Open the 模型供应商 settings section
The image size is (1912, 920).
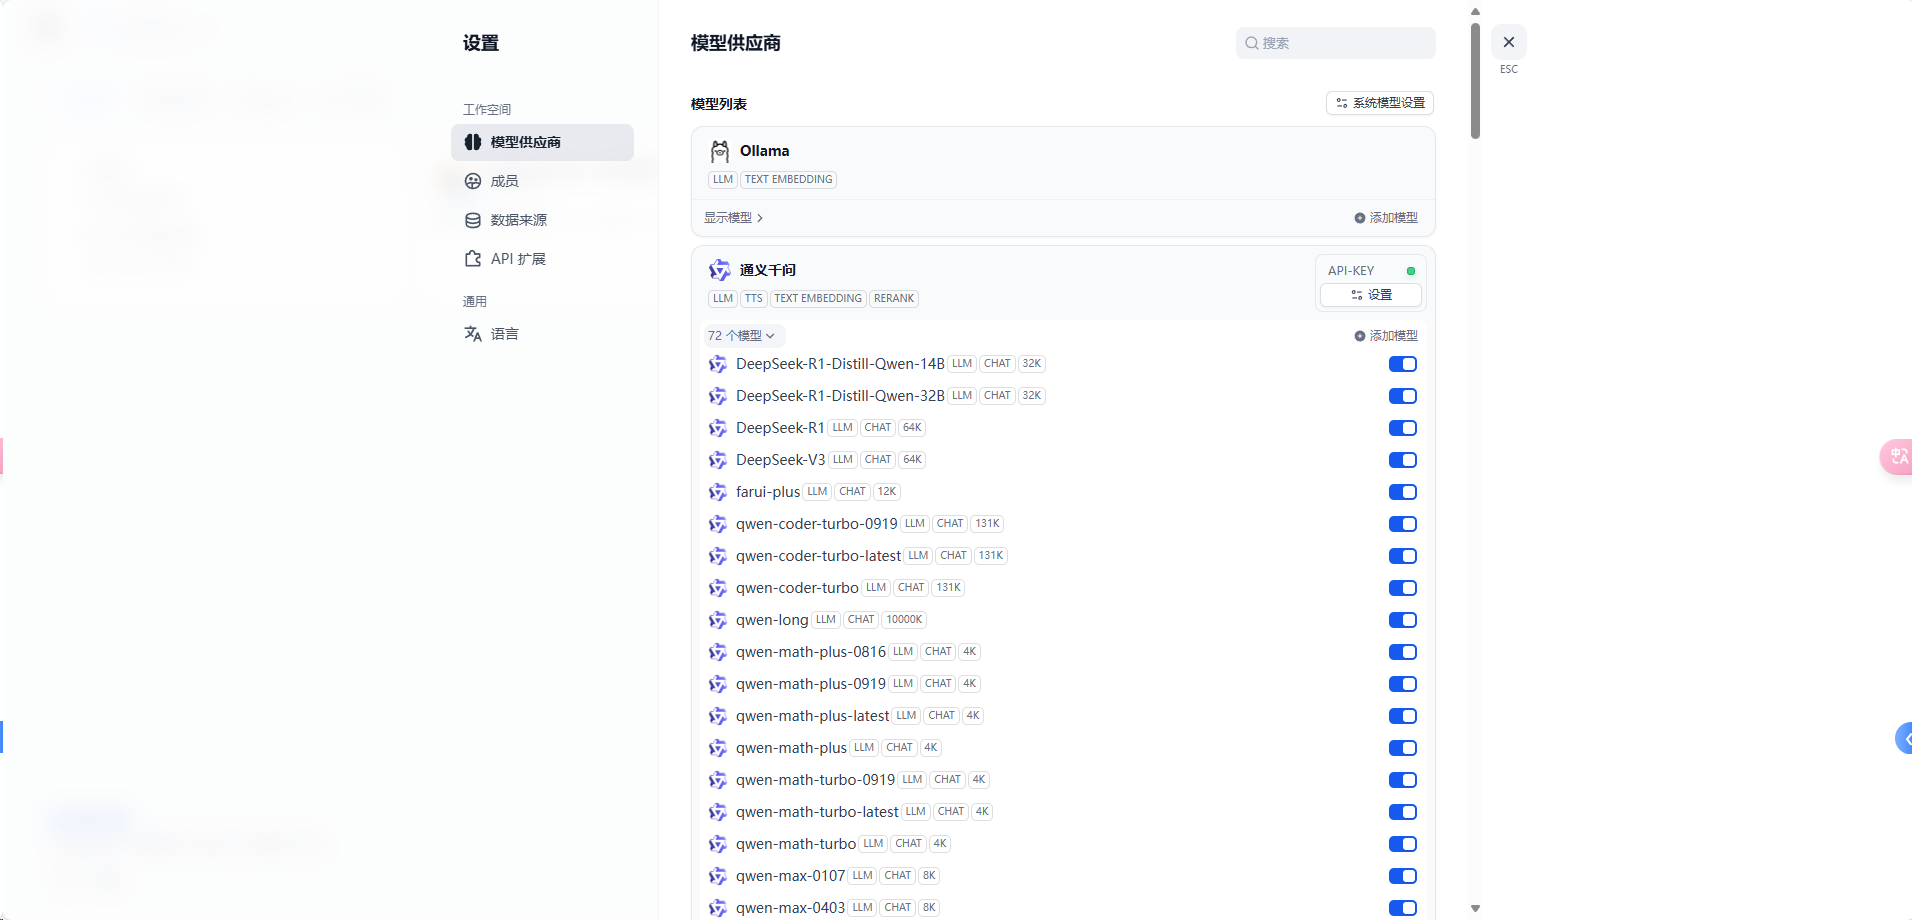[542, 142]
